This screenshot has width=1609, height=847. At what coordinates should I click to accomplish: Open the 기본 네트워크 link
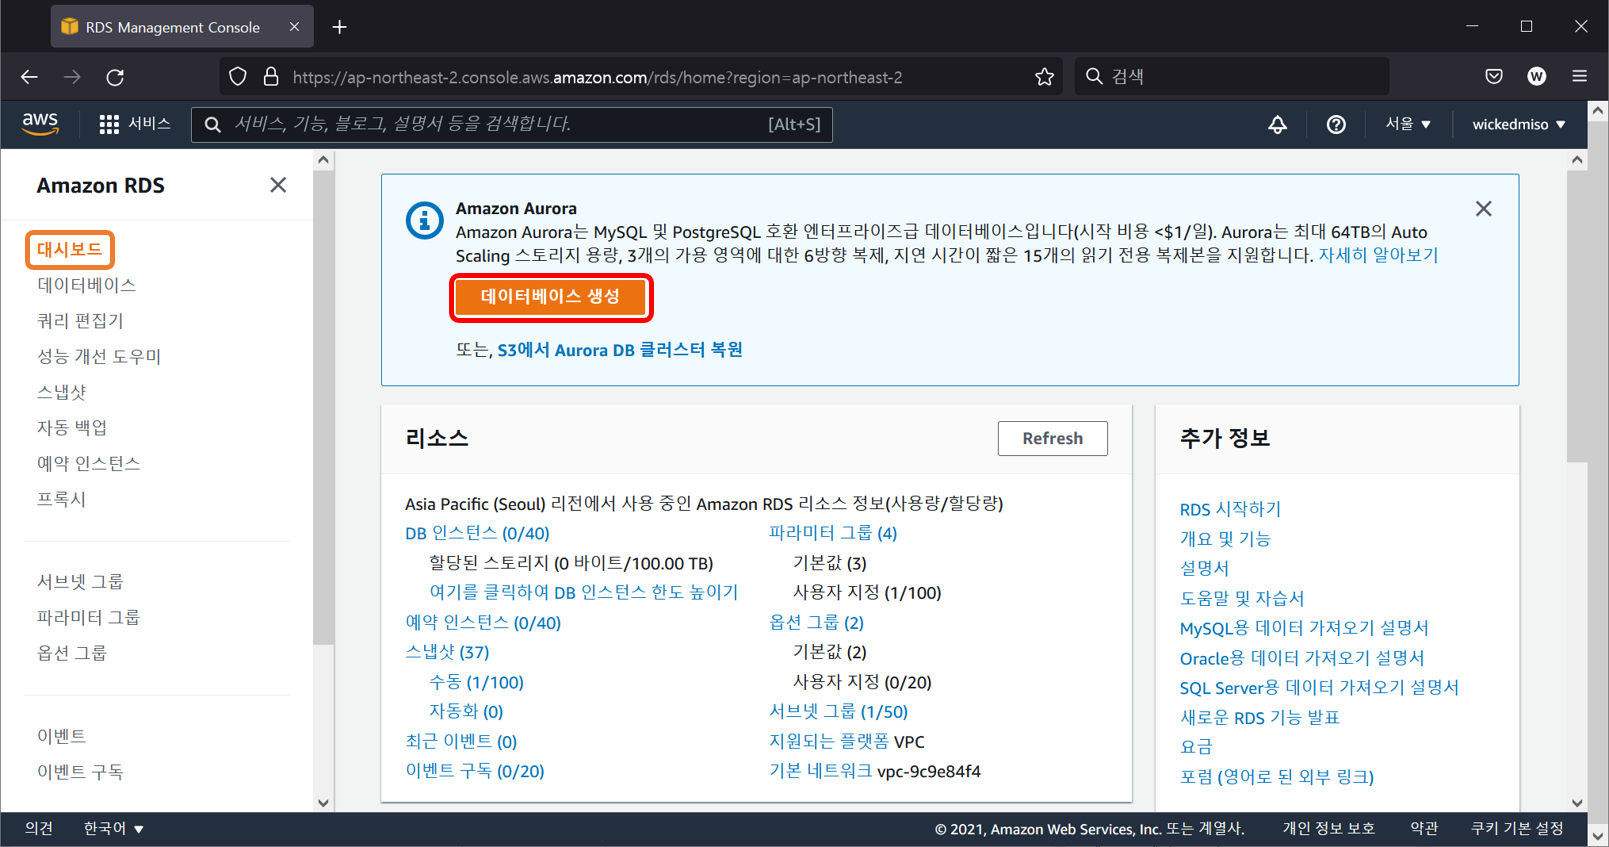click(820, 771)
